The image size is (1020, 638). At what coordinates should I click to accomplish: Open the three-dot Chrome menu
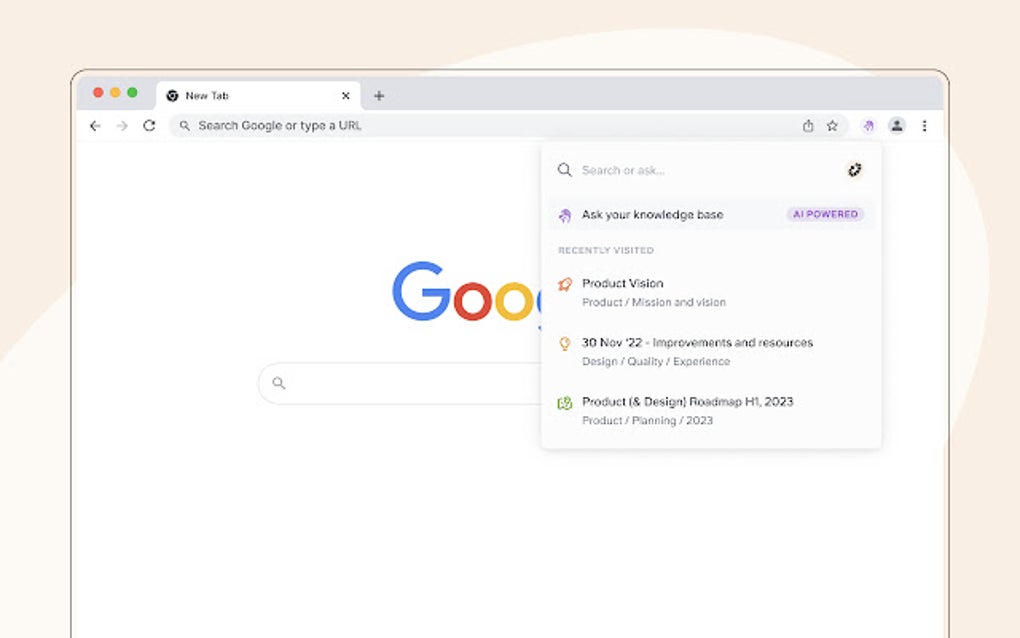click(923, 125)
